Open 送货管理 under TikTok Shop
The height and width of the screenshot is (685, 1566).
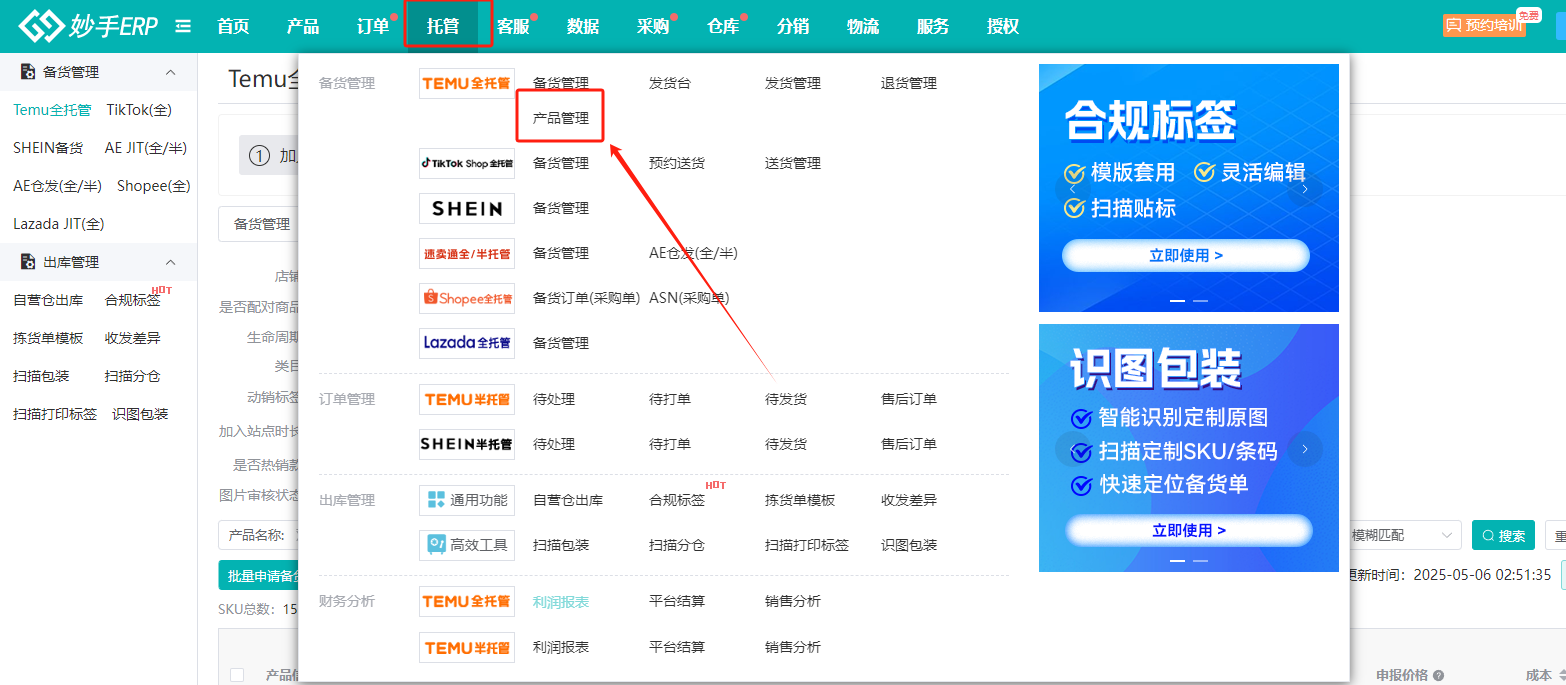tap(793, 163)
